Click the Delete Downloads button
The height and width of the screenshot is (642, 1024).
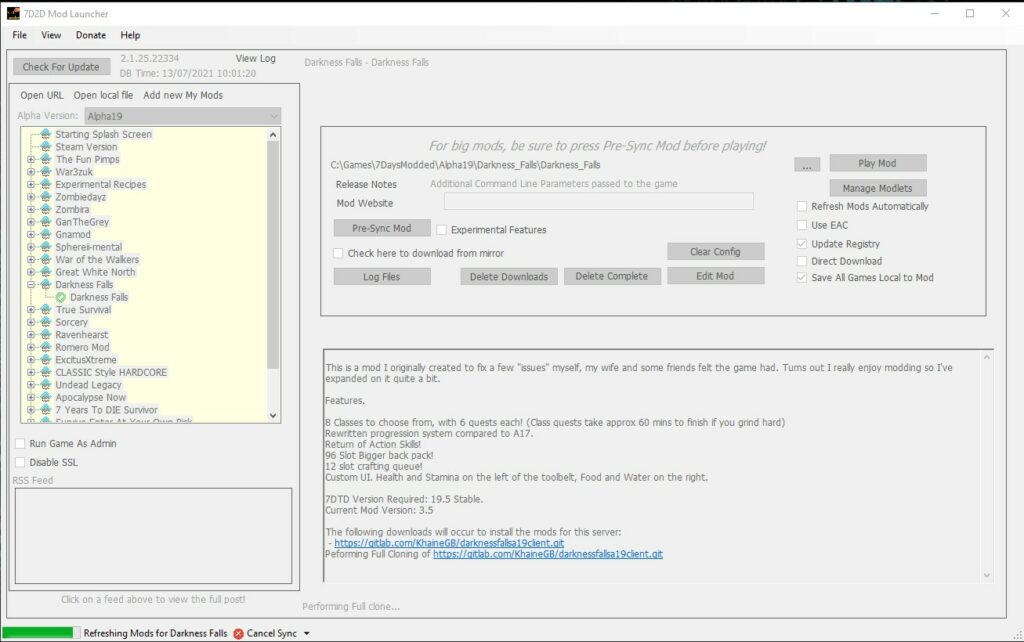[x=509, y=277]
